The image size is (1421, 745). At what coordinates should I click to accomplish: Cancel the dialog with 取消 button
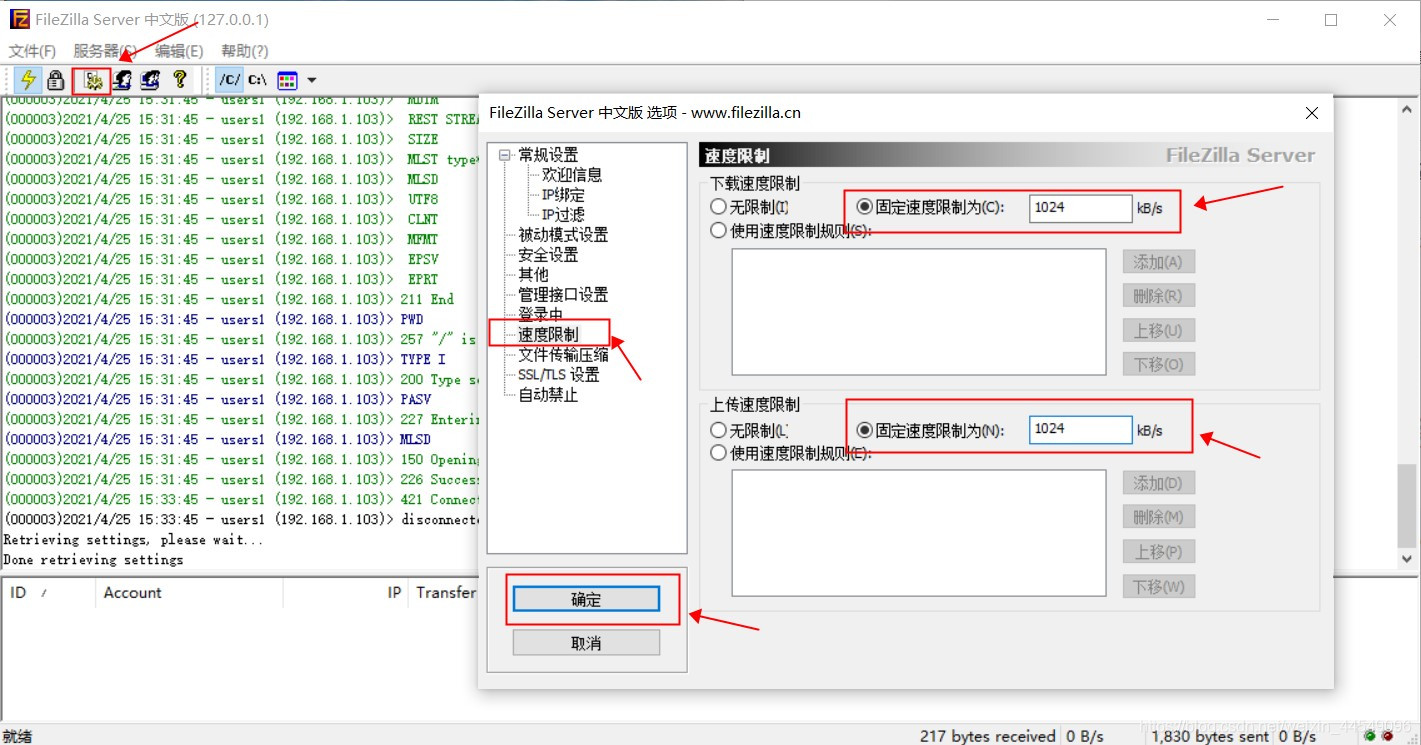click(586, 643)
